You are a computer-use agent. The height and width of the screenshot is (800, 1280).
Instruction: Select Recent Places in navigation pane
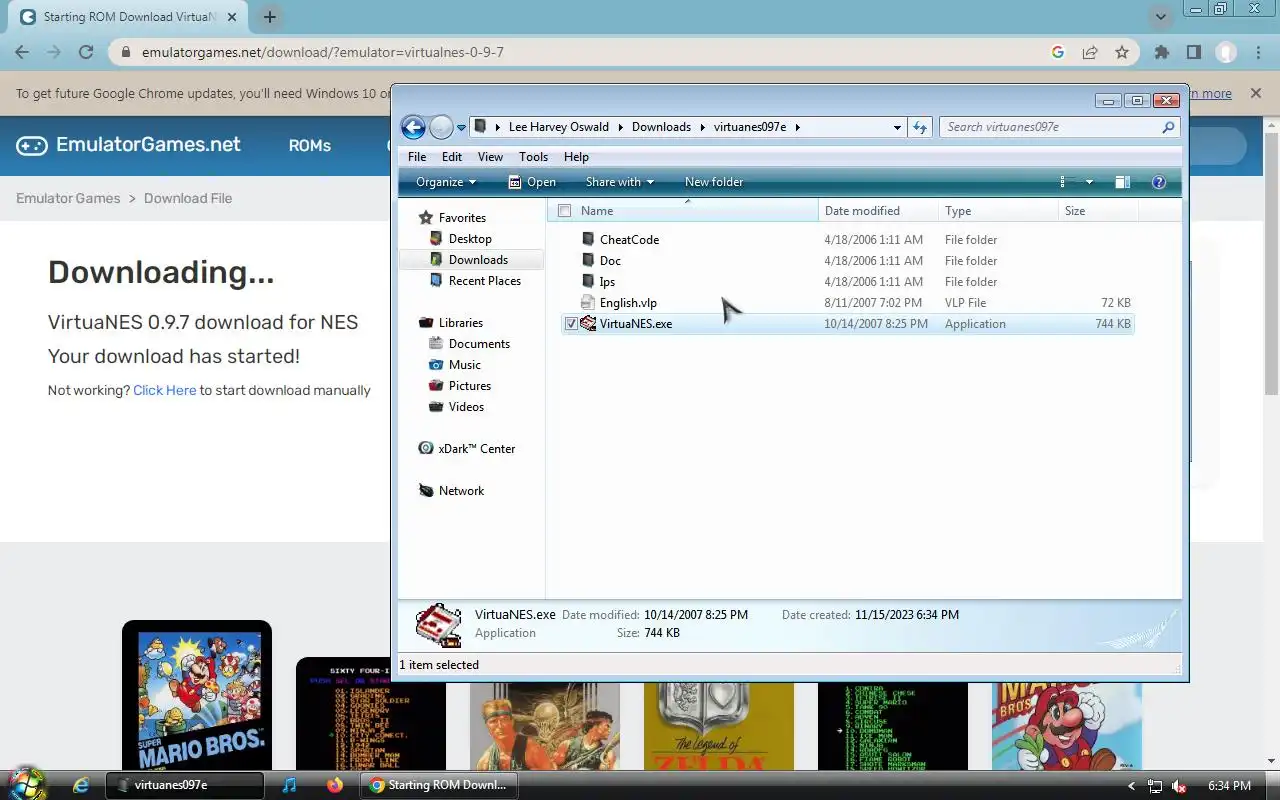pyautogui.click(x=485, y=281)
